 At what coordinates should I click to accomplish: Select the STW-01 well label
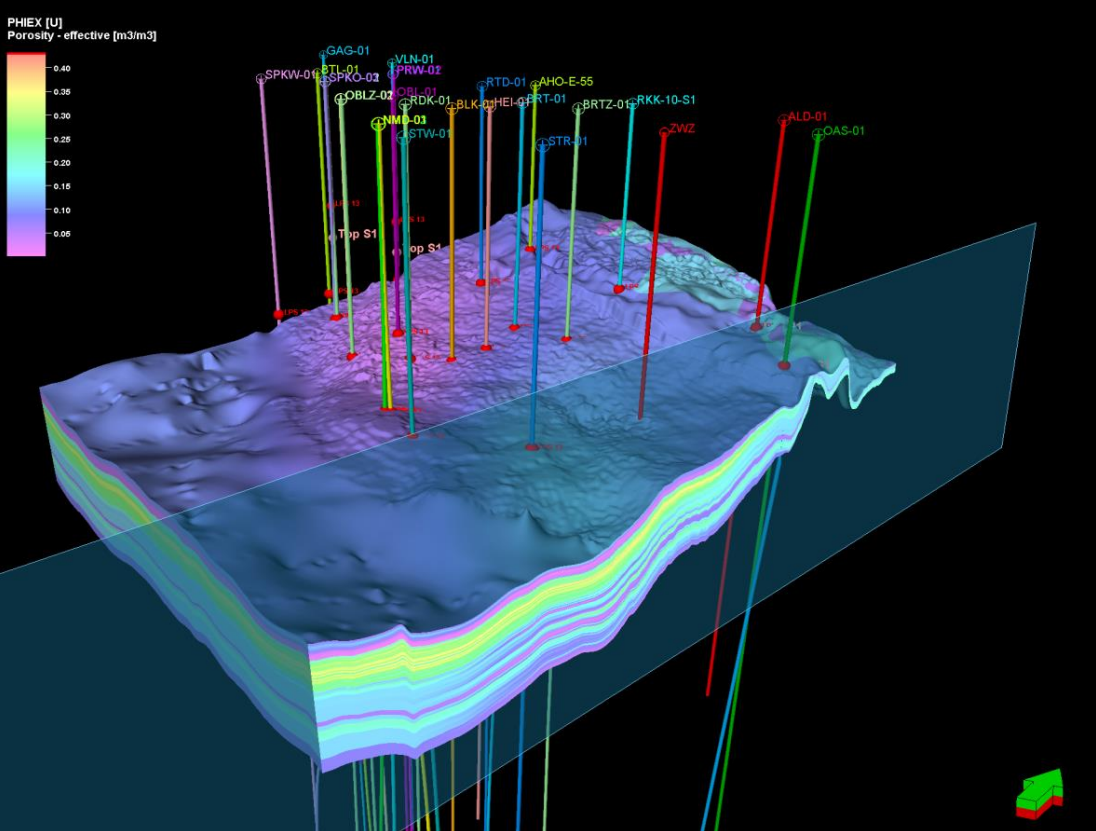tap(430, 133)
